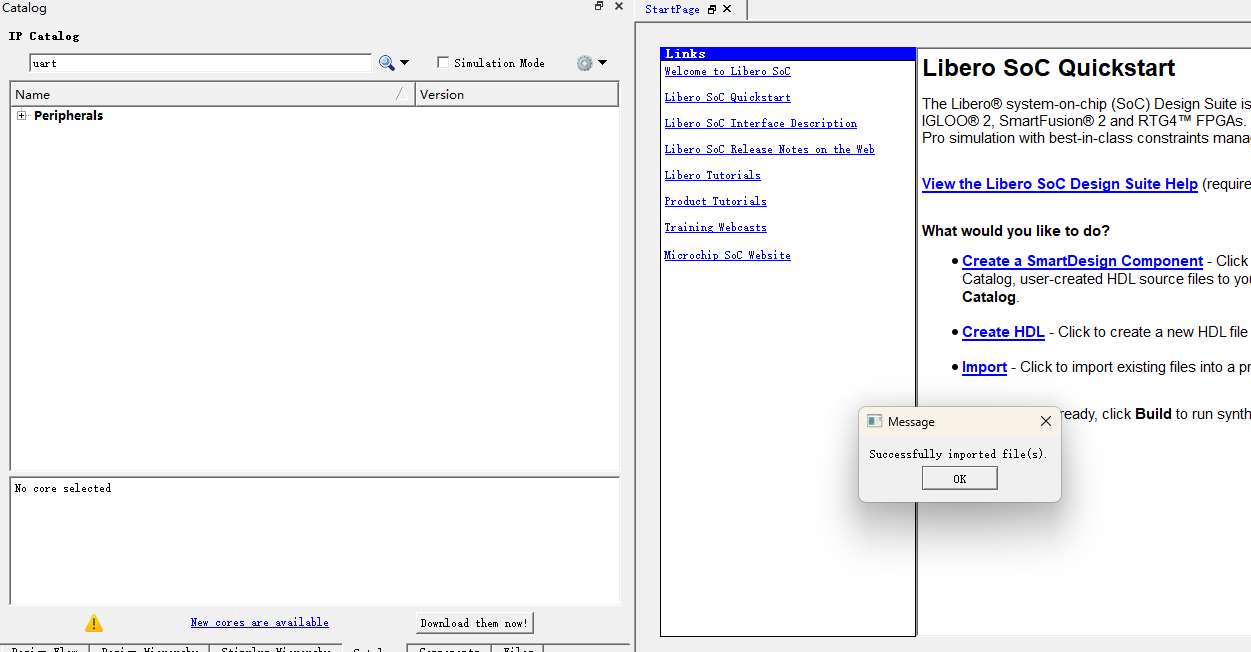Open Libero SoC Quickstart link in Links list

727,97
